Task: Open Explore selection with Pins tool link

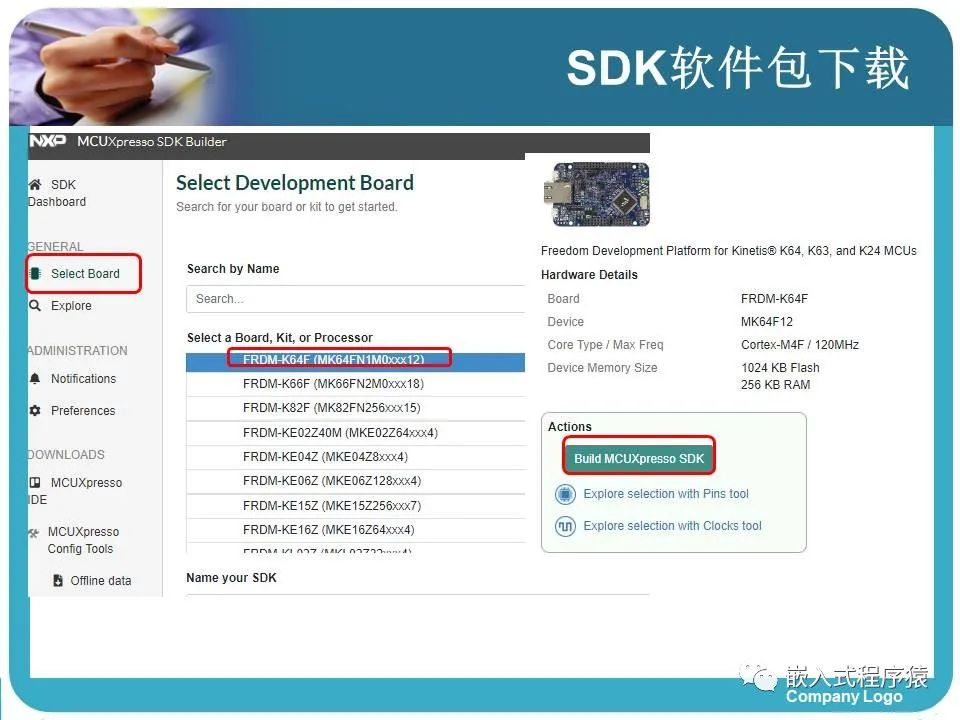Action: pos(666,494)
